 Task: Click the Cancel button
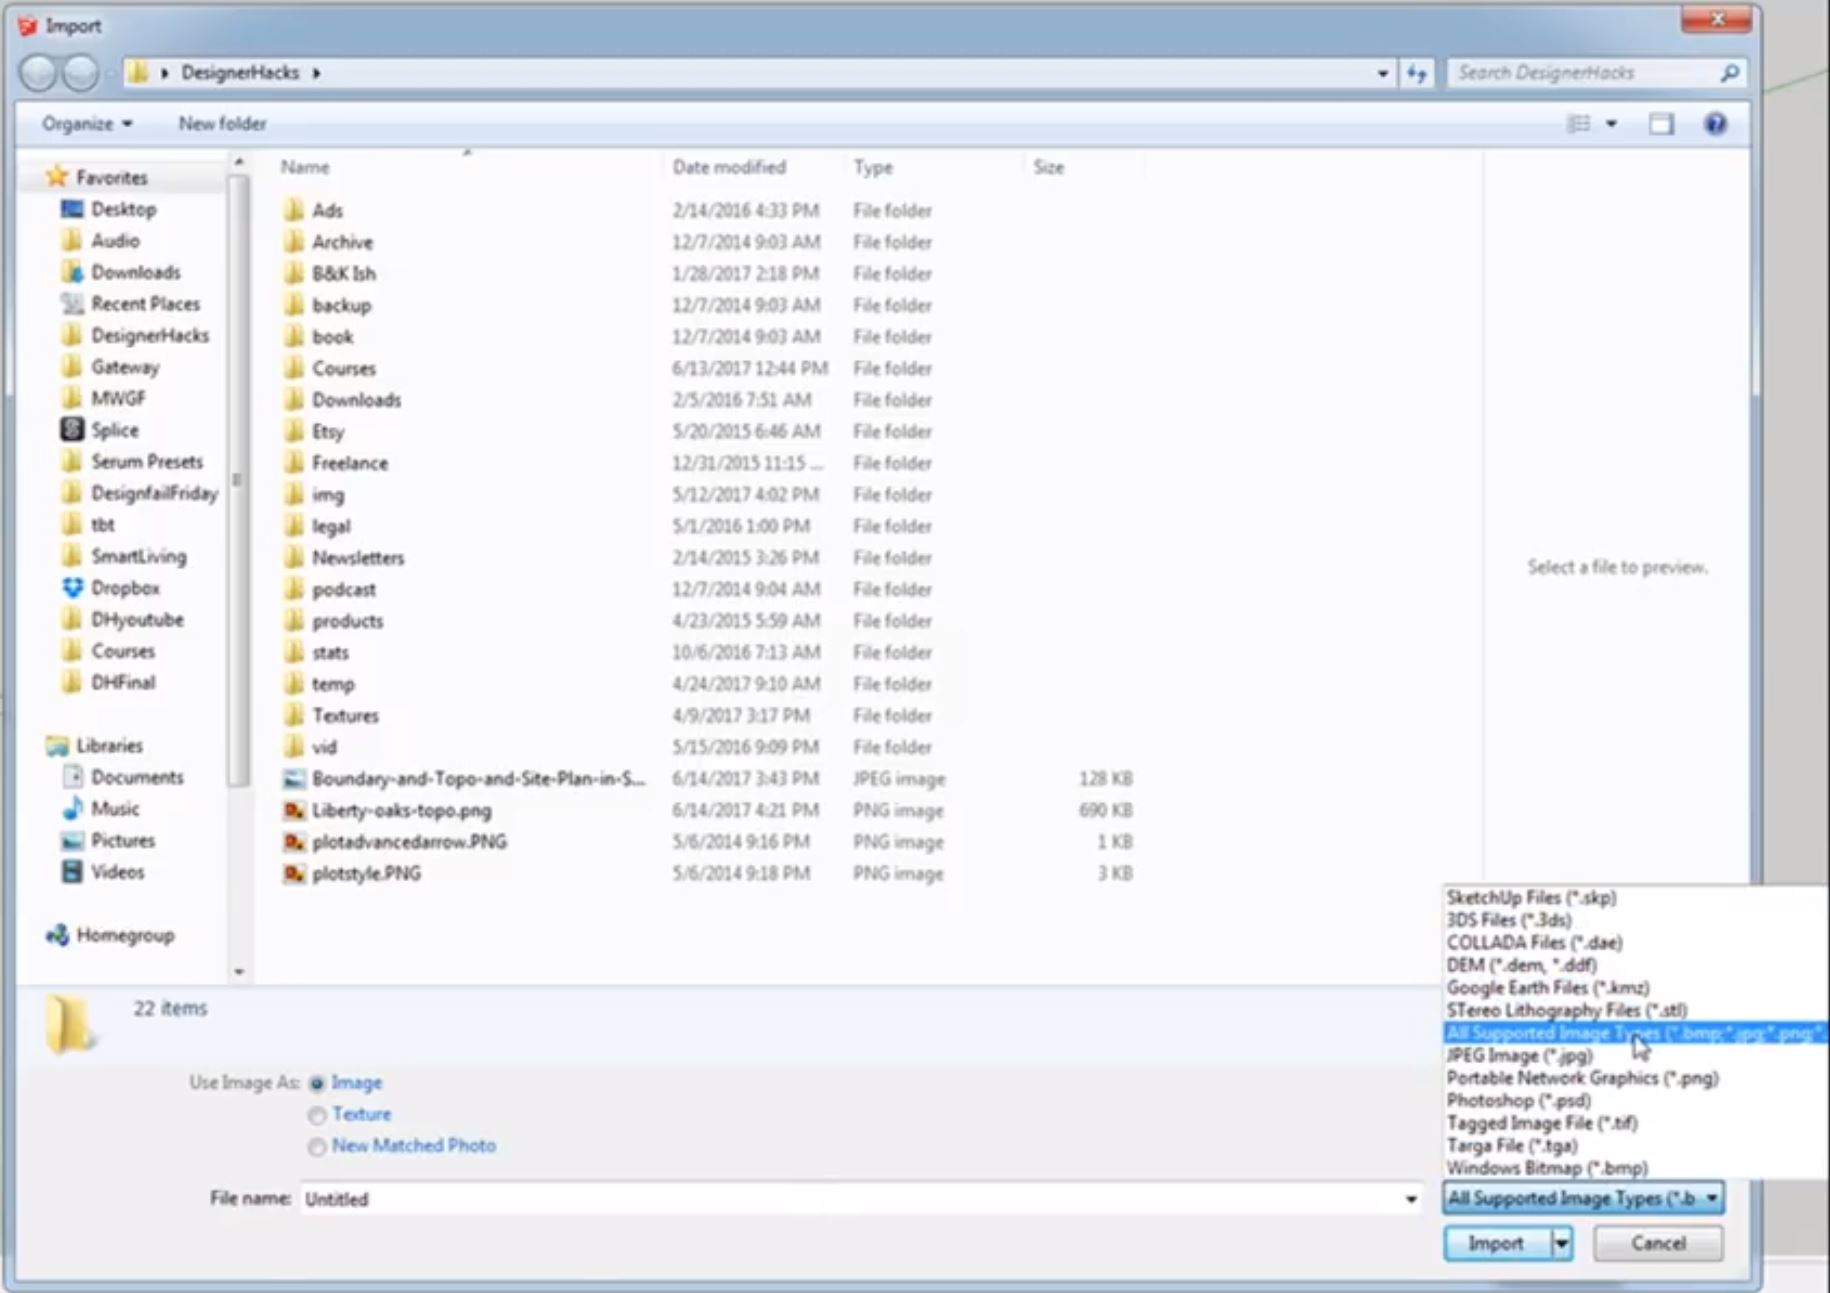1657,1244
